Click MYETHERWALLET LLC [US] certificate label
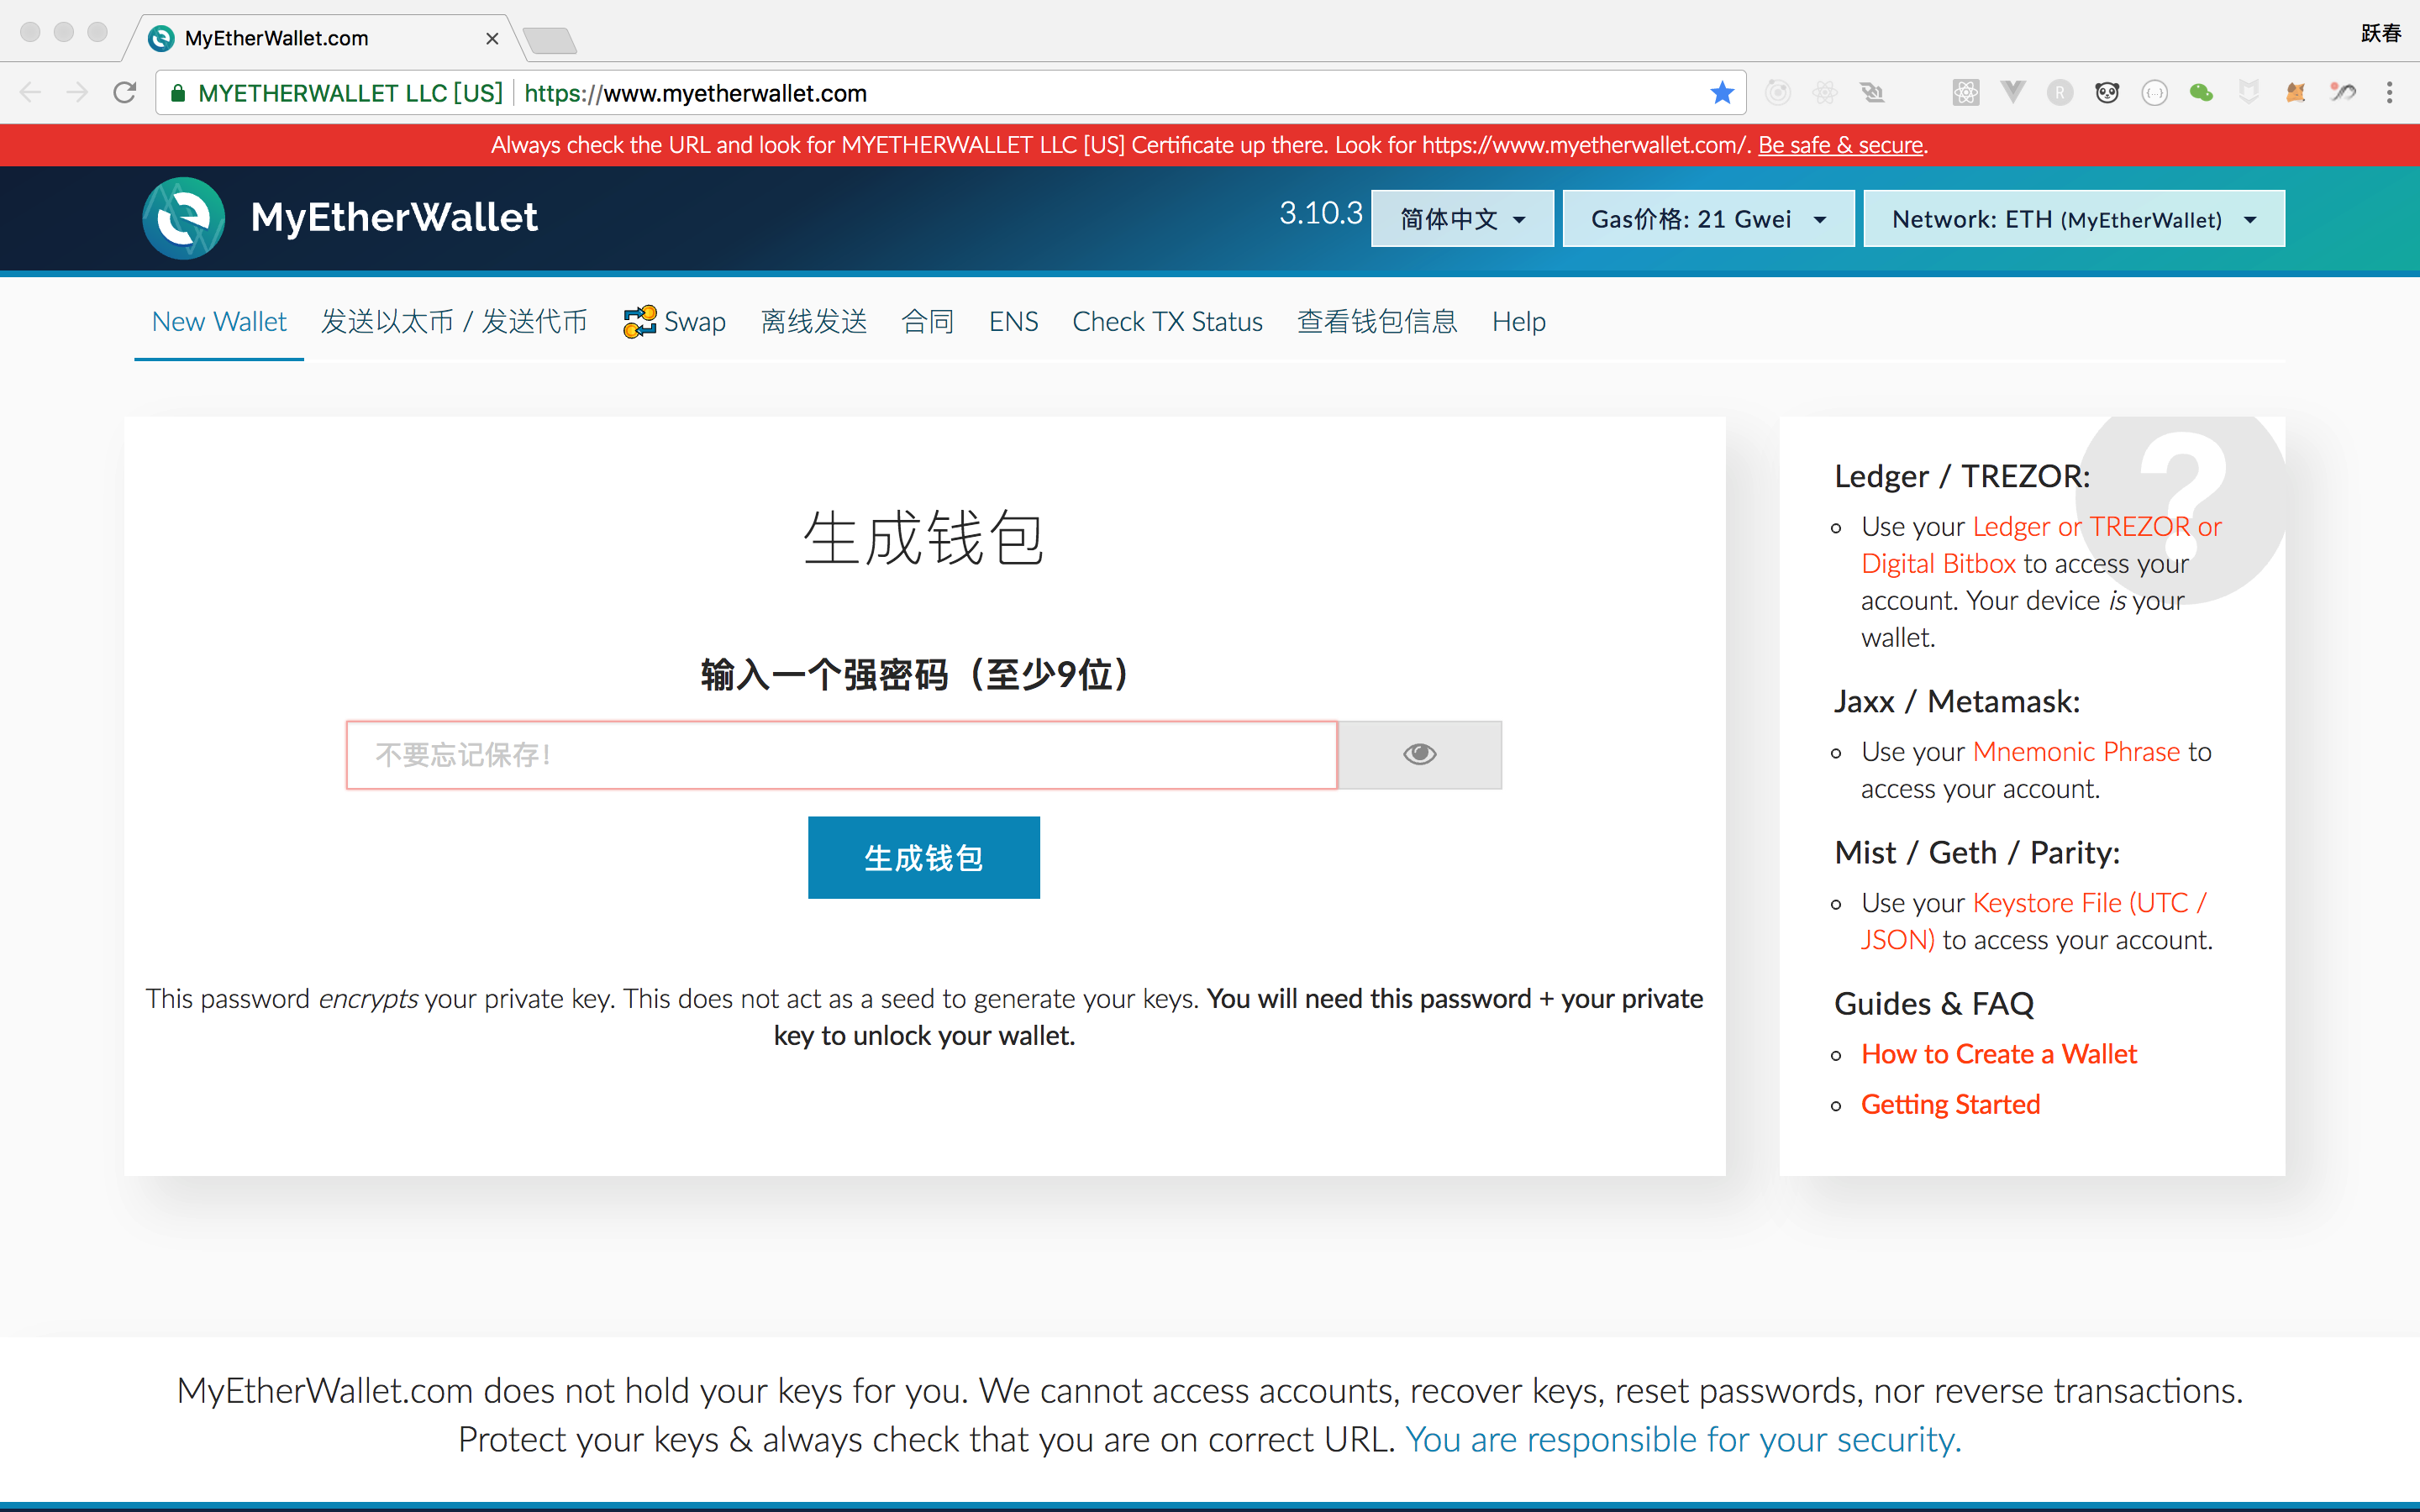The width and height of the screenshot is (2420, 1512). click(350, 93)
